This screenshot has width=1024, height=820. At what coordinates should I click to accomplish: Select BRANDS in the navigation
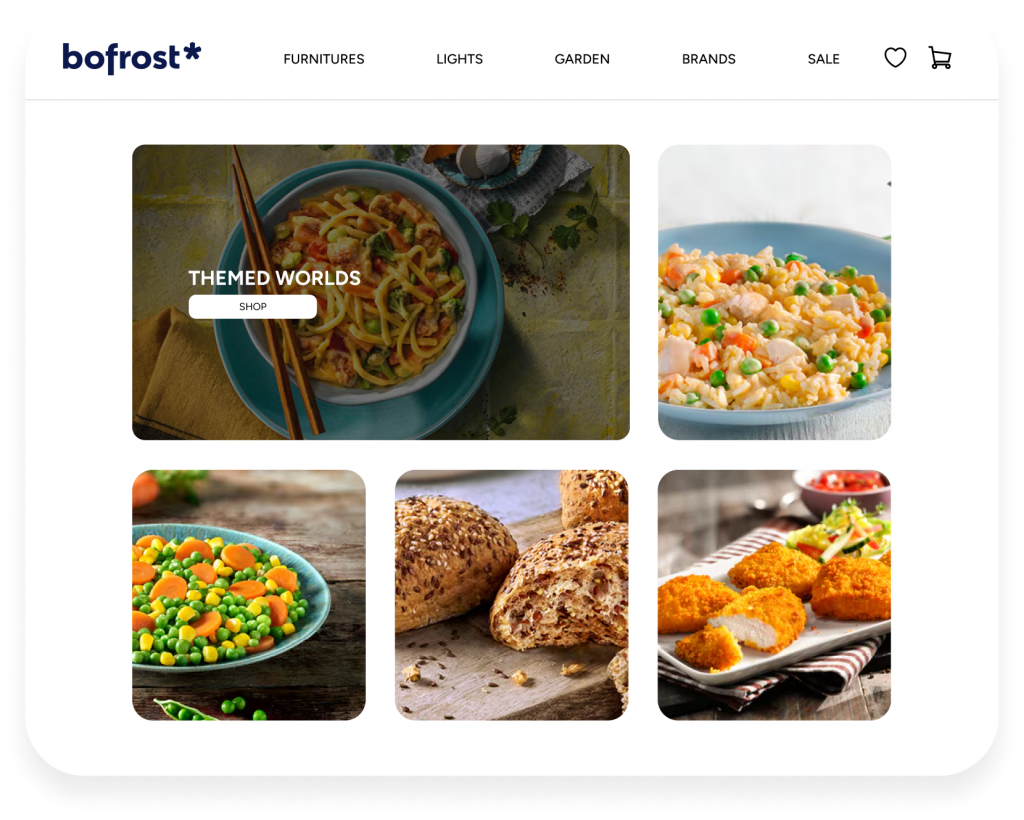(x=709, y=59)
